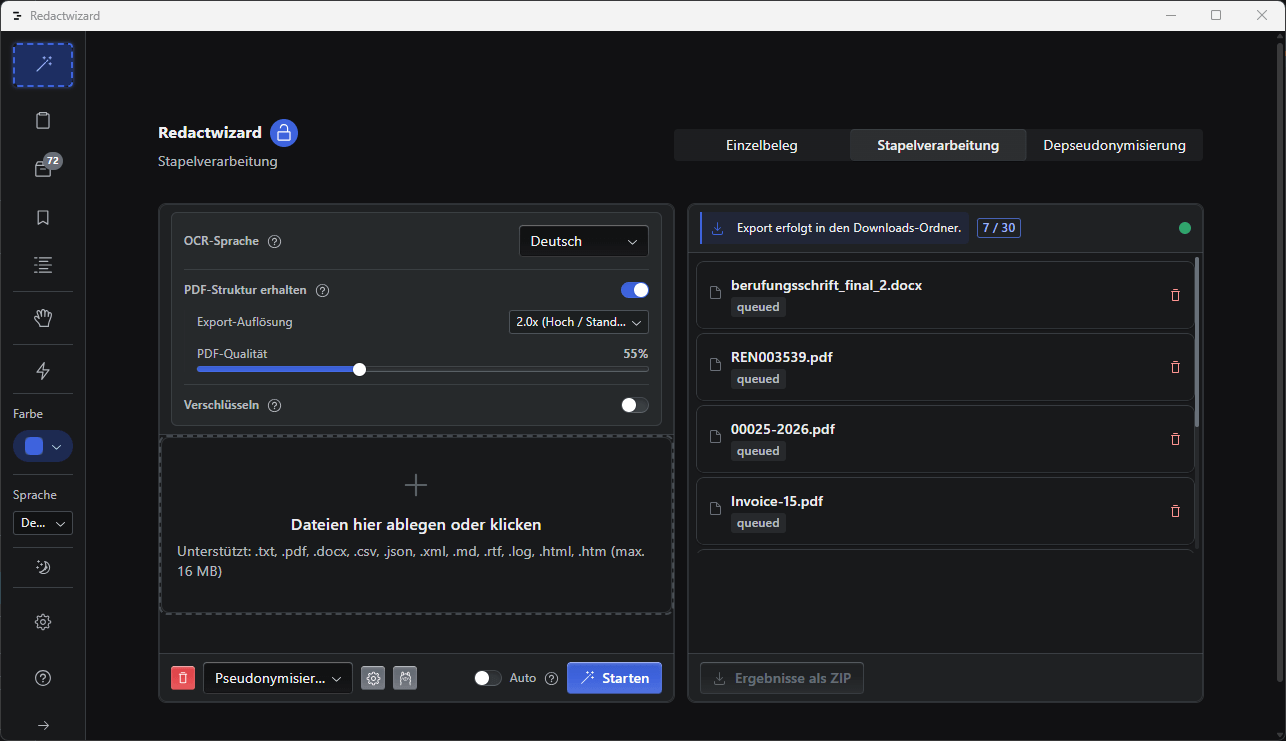Remove Invoice-15.pdf from queue
Viewport: 1286px width, 741px height.
point(1175,511)
